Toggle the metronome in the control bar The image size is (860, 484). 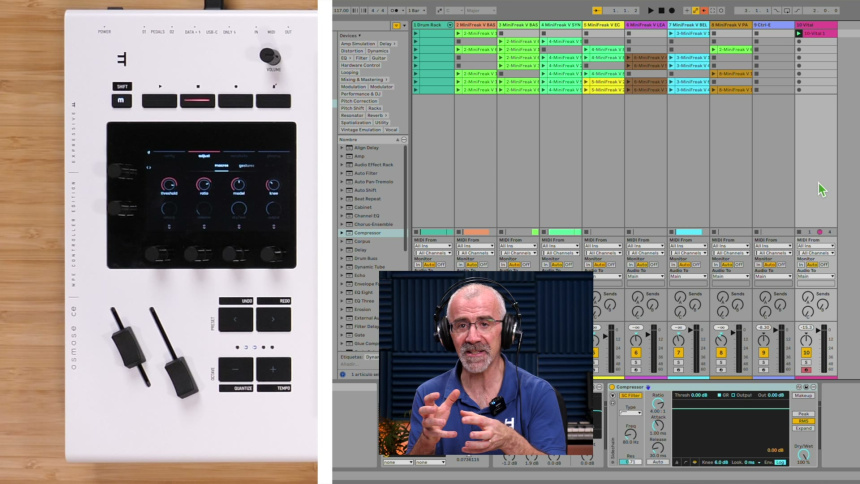click(397, 10)
